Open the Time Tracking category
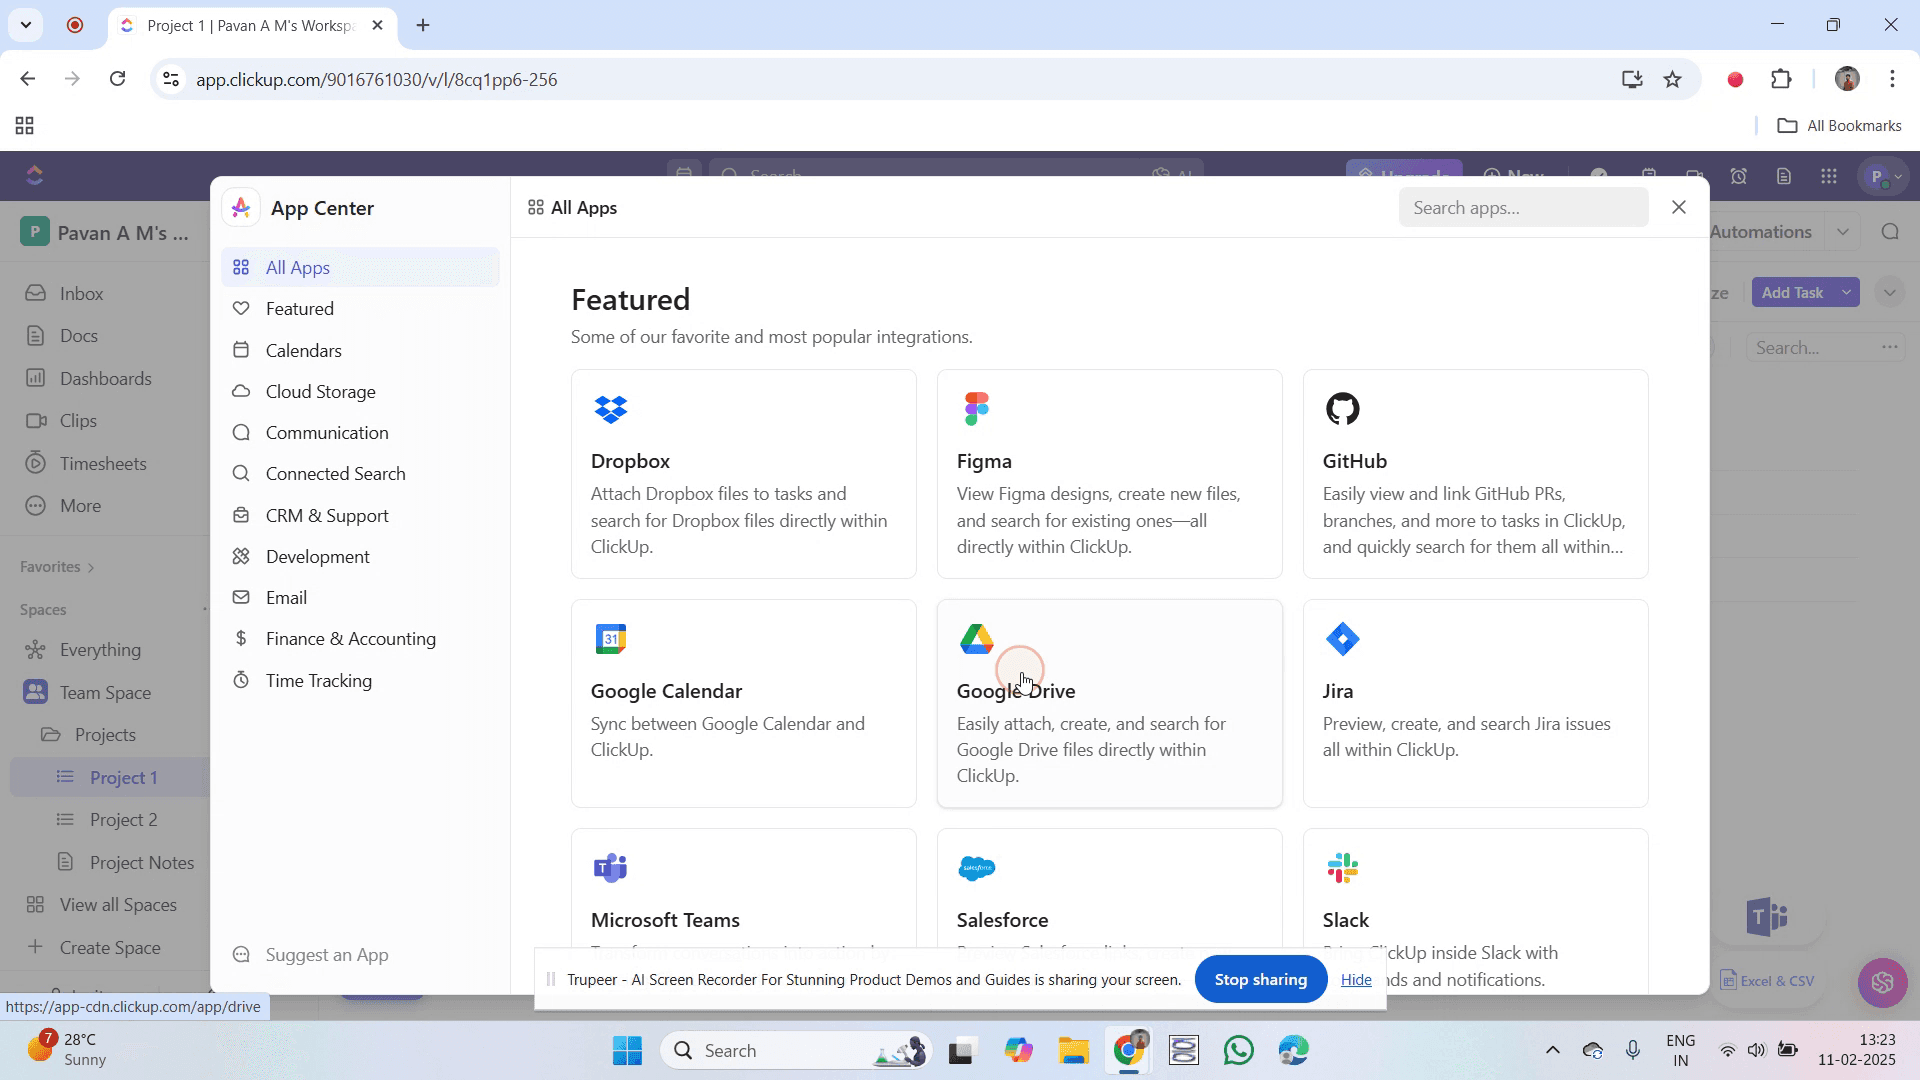The height and width of the screenshot is (1080, 1920). point(318,681)
